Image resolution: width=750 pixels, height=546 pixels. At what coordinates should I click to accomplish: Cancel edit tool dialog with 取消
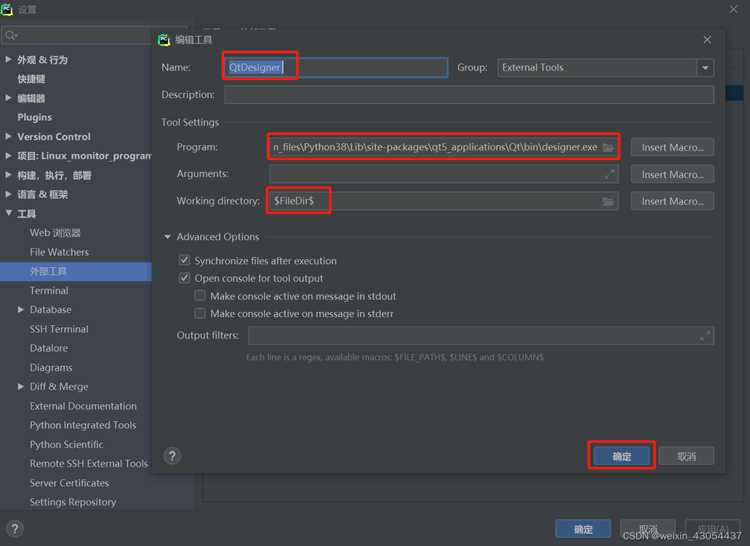coord(686,456)
